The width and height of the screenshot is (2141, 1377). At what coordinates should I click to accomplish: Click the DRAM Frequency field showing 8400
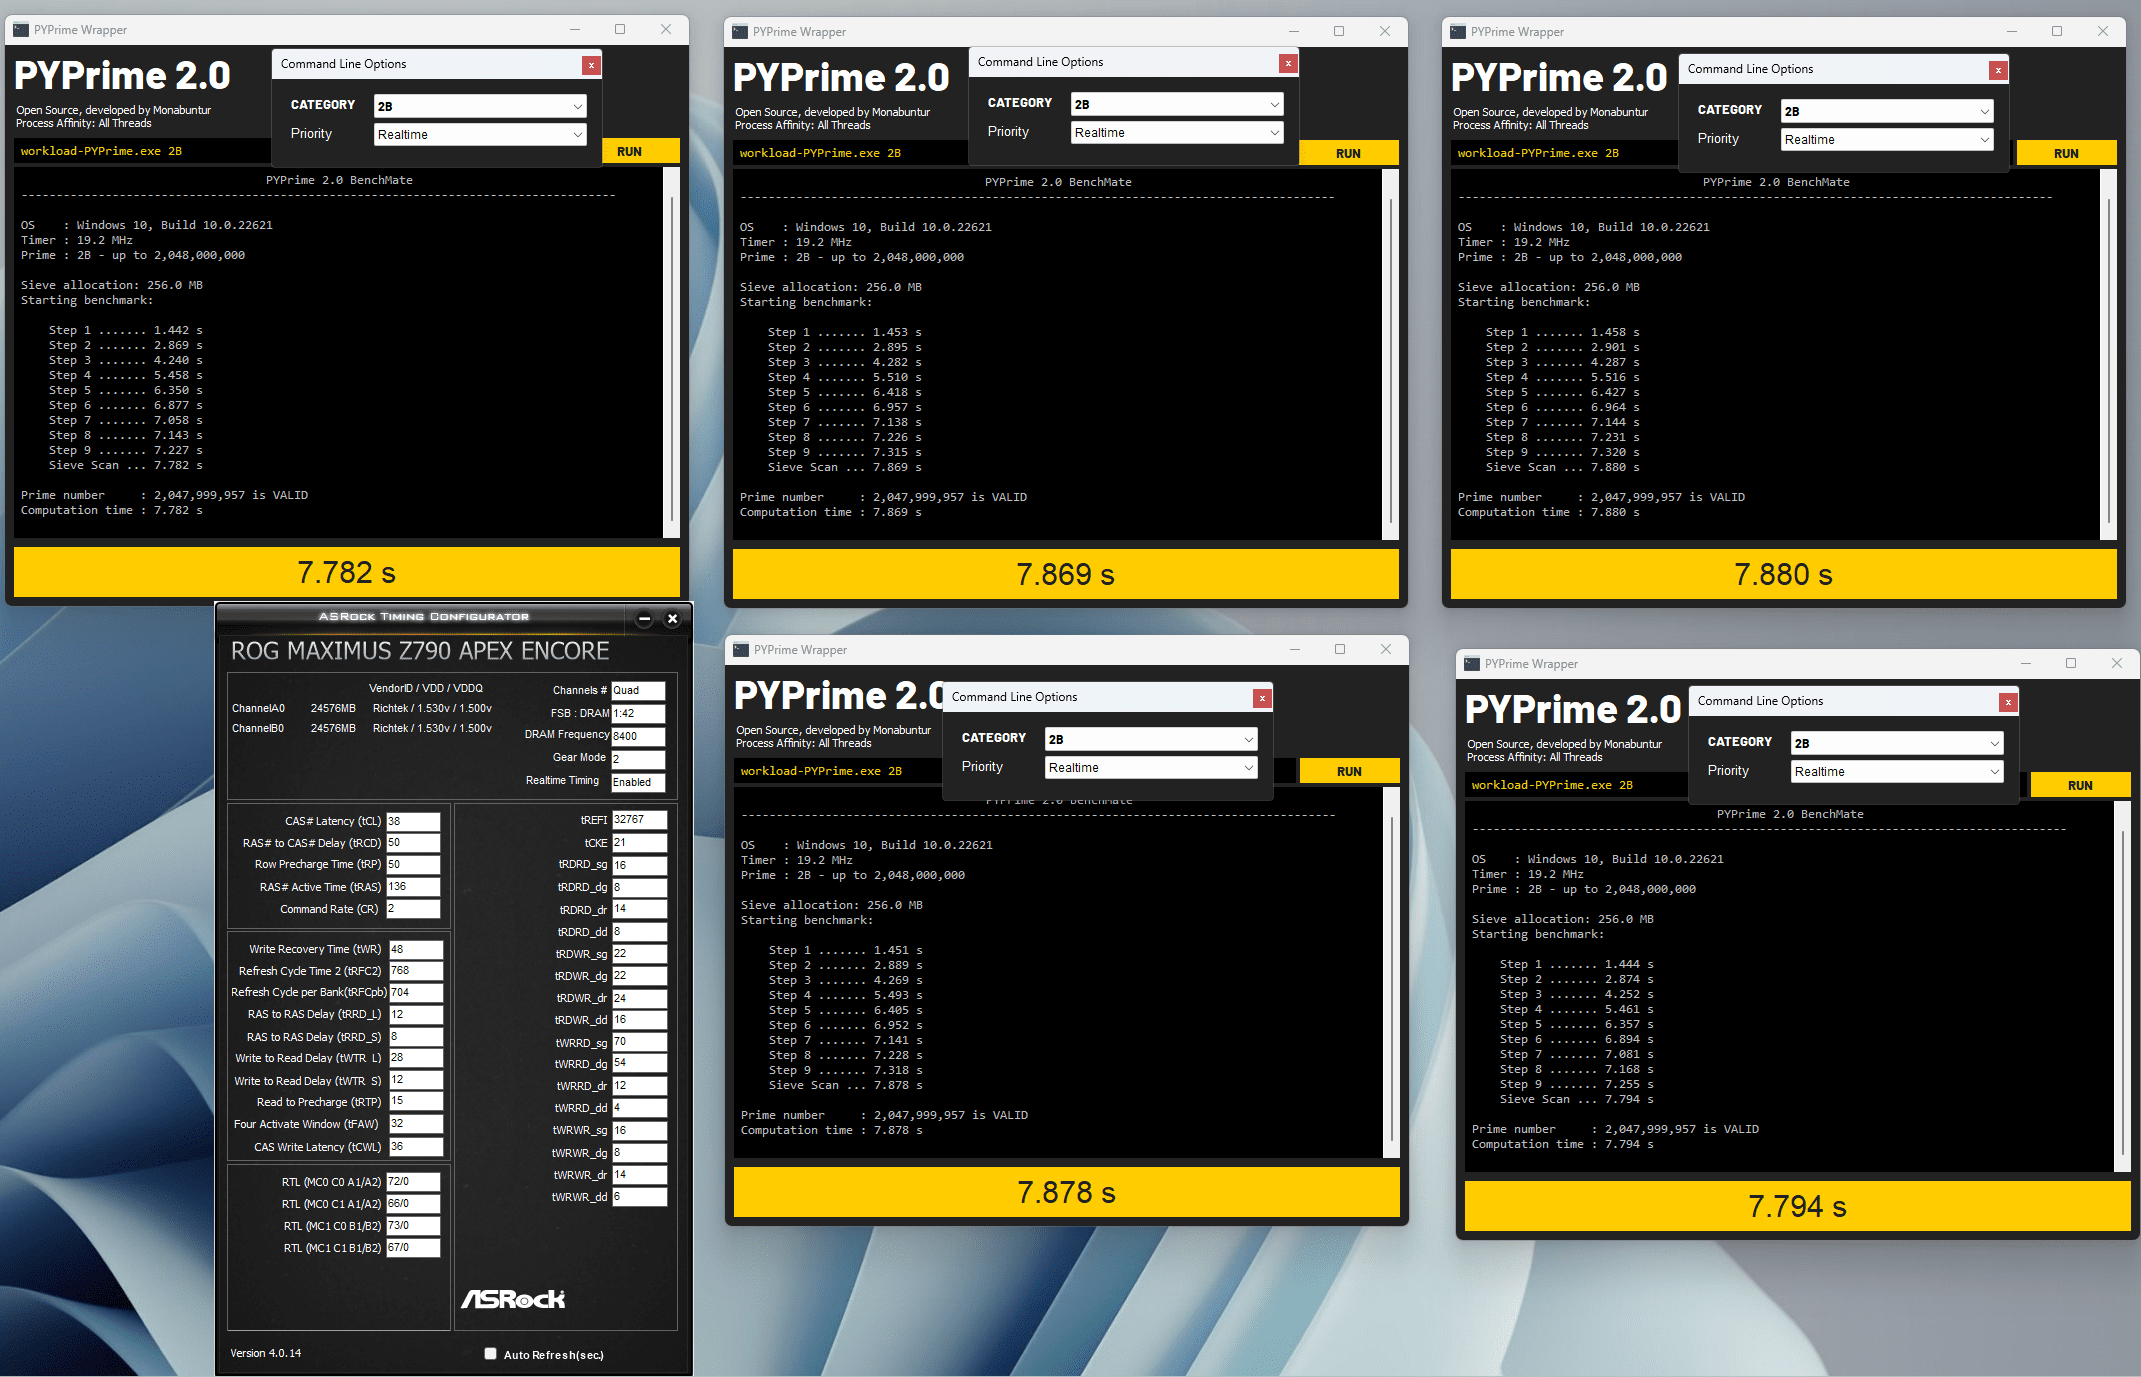coord(638,737)
